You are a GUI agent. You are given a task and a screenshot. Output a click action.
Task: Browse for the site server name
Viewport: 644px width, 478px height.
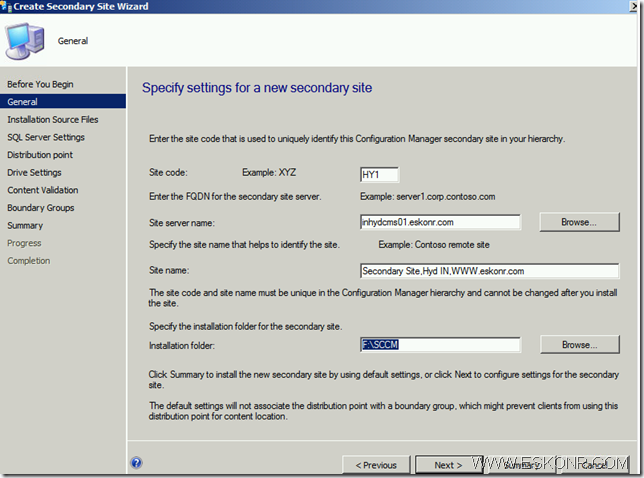click(579, 222)
